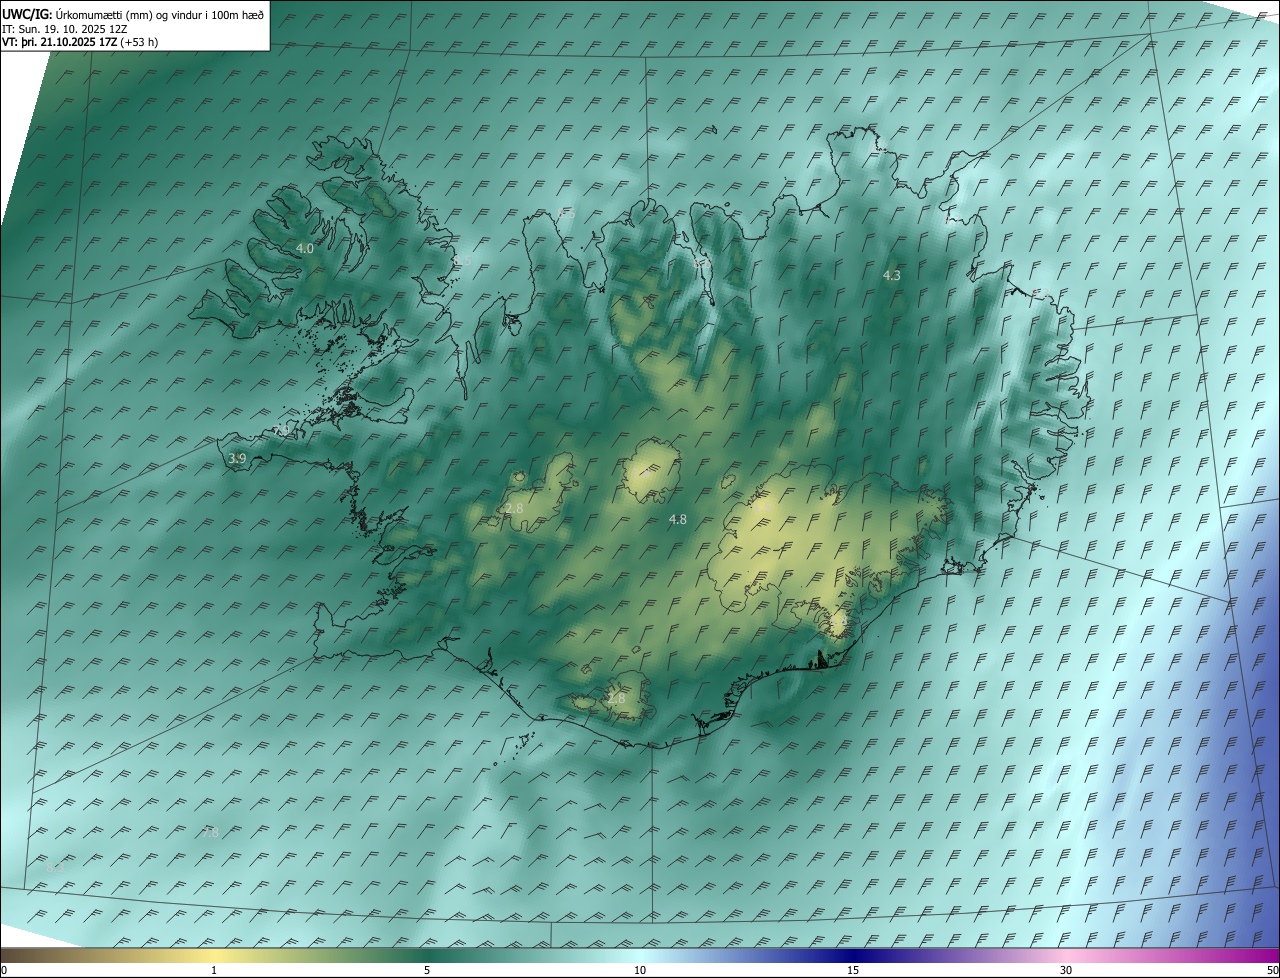
Task: Click the 5 tick label on the color scale
Action: [x=427, y=970]
